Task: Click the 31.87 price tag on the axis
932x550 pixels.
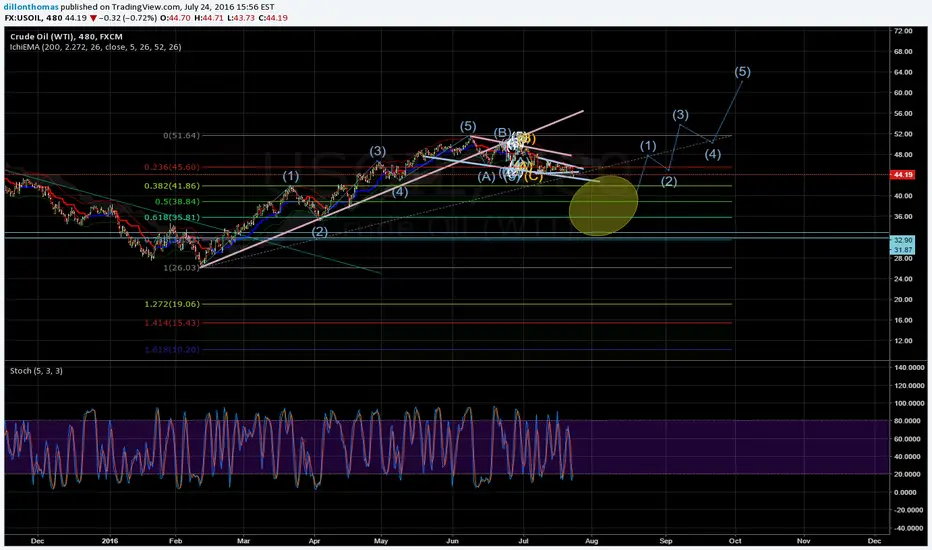Action: (x=902, y=250)
